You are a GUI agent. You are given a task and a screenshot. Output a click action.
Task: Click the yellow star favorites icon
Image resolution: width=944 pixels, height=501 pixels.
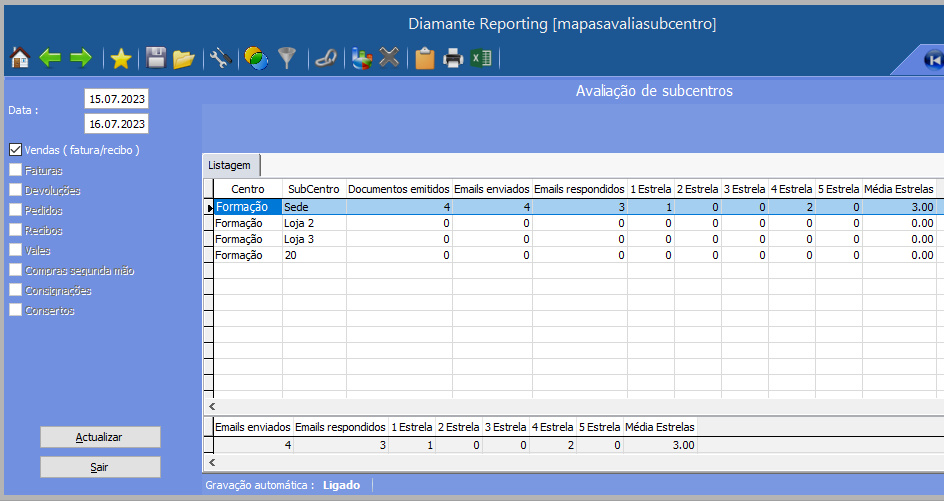(x=121, y=59)
